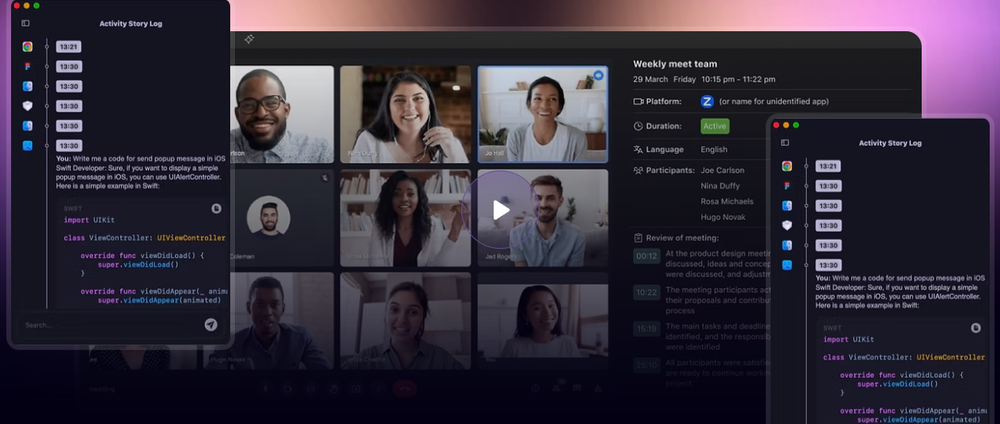
Task: Jump to the 25:10 review timestamp
Action: [646, 365]
